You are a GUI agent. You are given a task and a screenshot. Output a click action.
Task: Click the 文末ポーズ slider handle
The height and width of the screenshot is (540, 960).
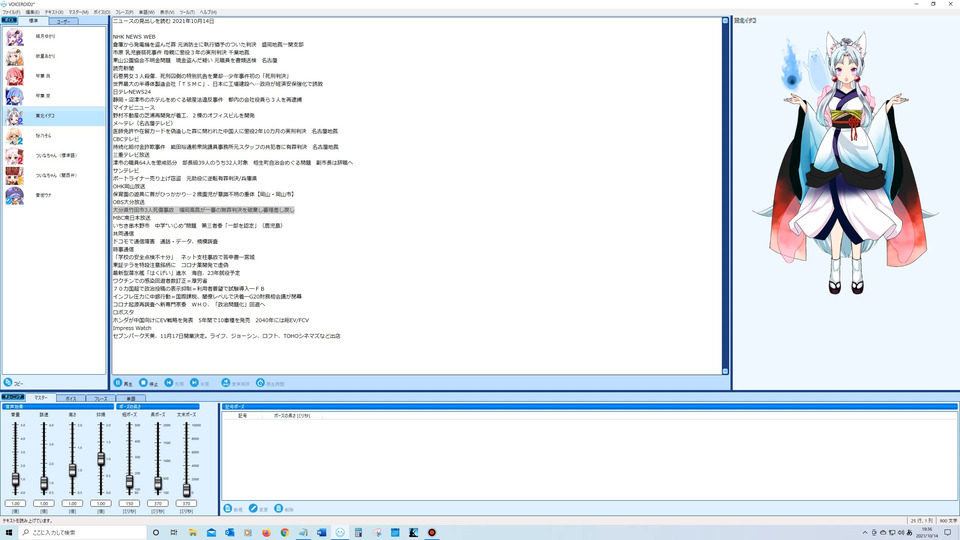click(x=187, y=489)
